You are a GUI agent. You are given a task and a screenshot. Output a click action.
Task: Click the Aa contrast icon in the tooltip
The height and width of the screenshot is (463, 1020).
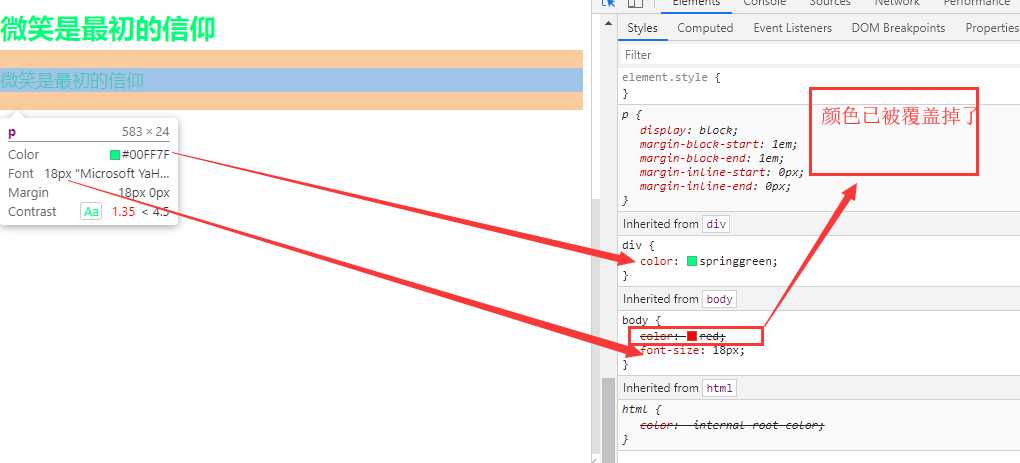click(x=91, y=212)
